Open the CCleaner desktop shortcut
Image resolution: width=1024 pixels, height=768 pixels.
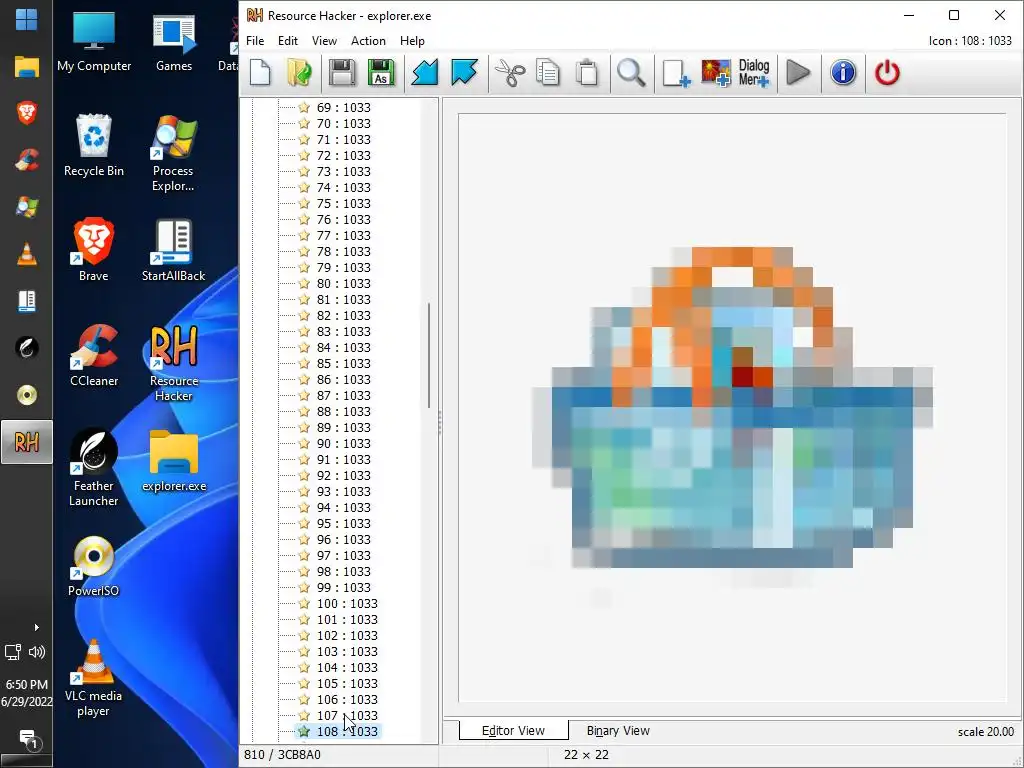coord(93,356)
